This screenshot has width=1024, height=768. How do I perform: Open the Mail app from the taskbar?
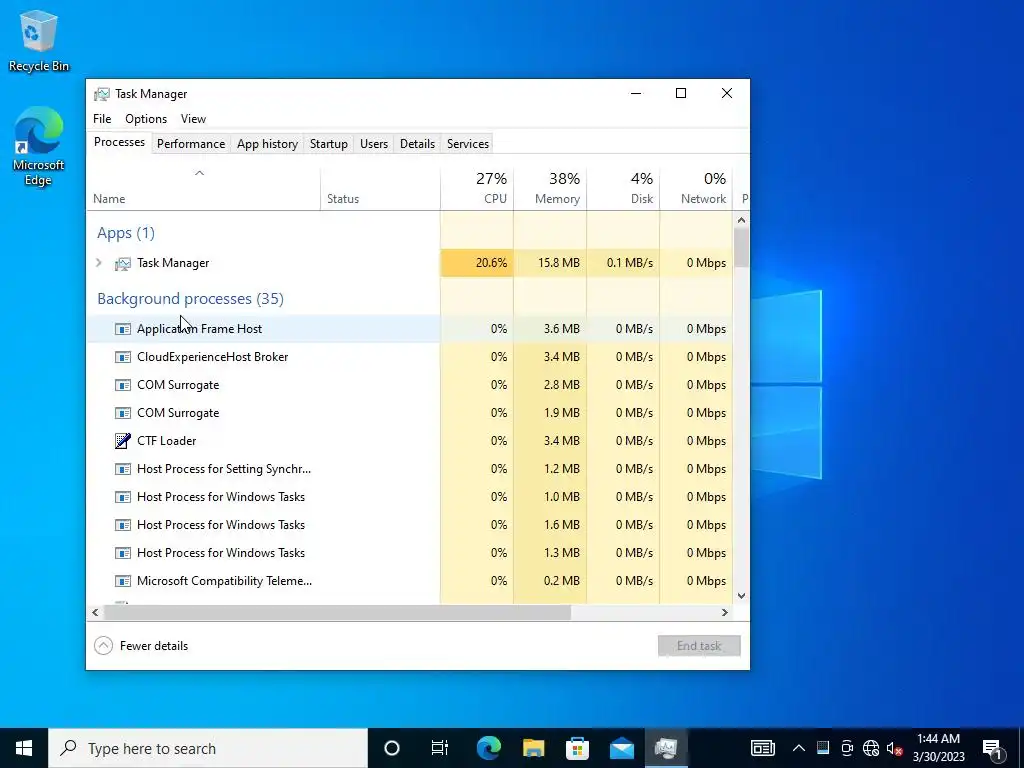[x=622, y=748]
